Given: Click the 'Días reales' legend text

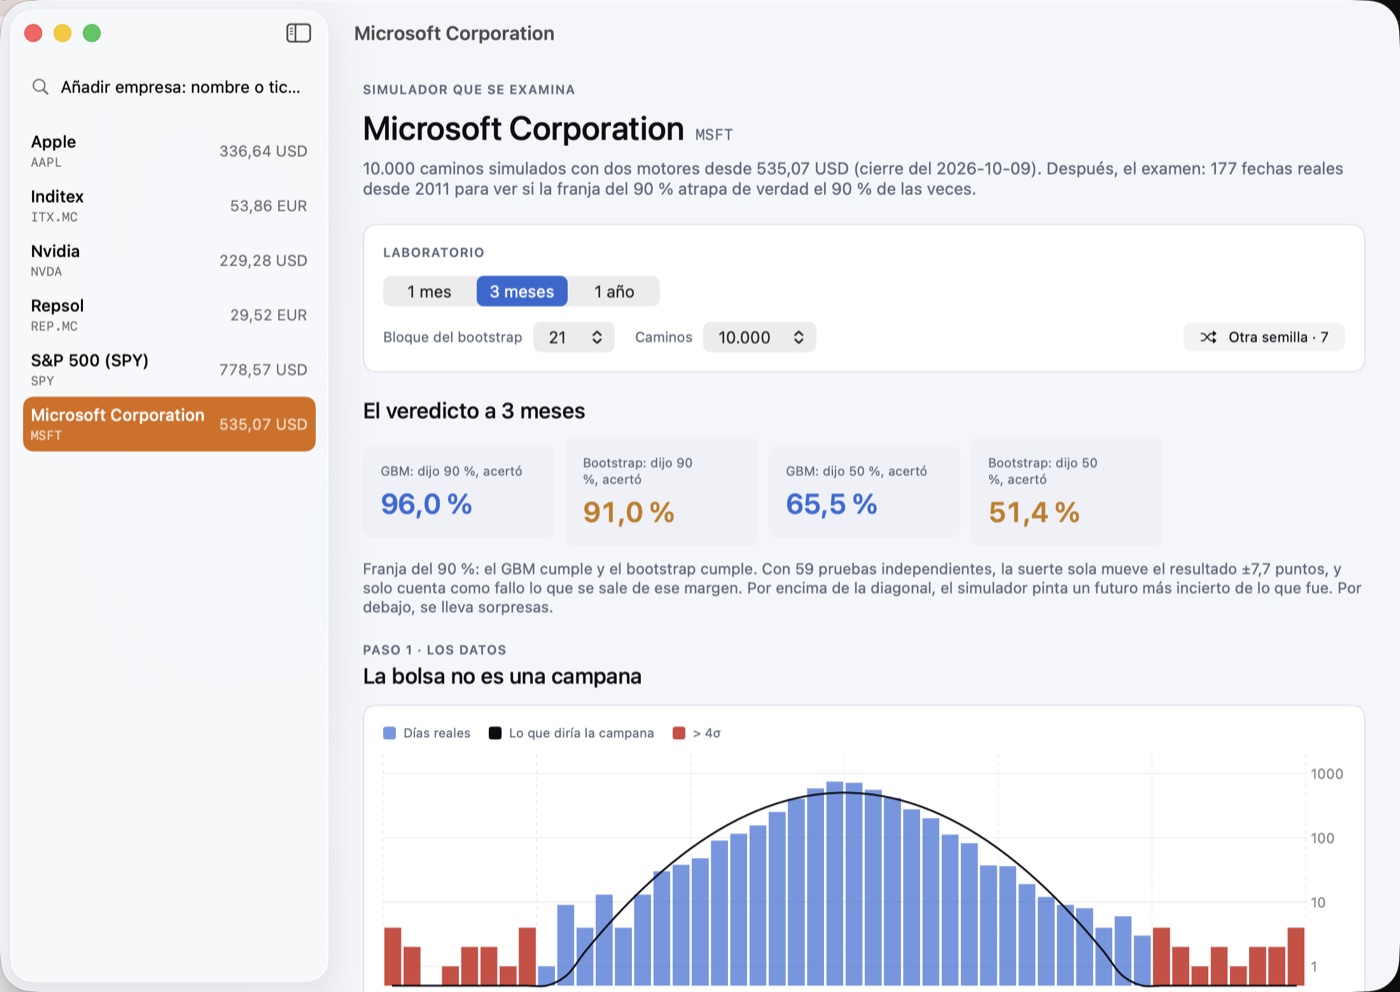Looking at the screenshot, I should point(437,733).
